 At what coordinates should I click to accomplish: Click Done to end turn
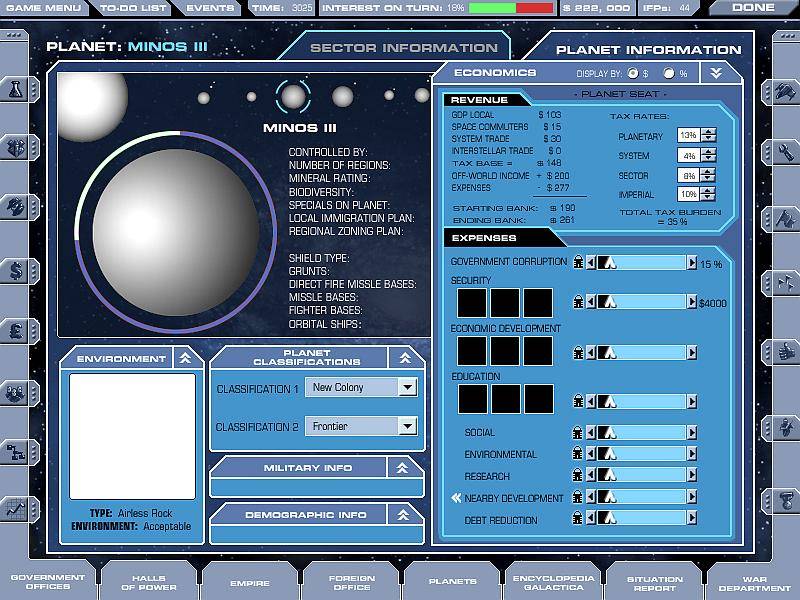click(753, 8)
